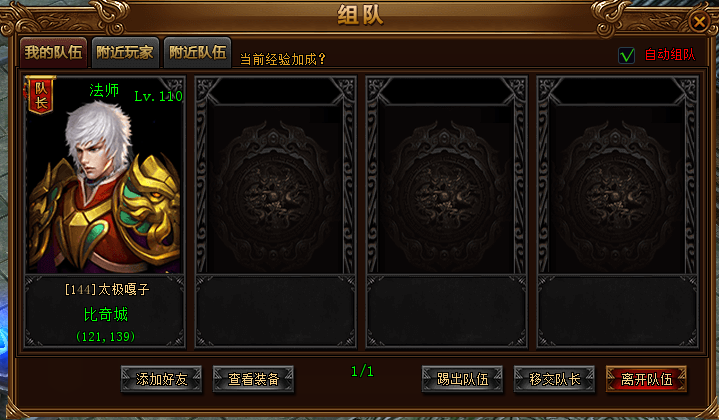Switch to the 我的队伍 tab
Screen dimensions: 719x420
coord(53,52)
